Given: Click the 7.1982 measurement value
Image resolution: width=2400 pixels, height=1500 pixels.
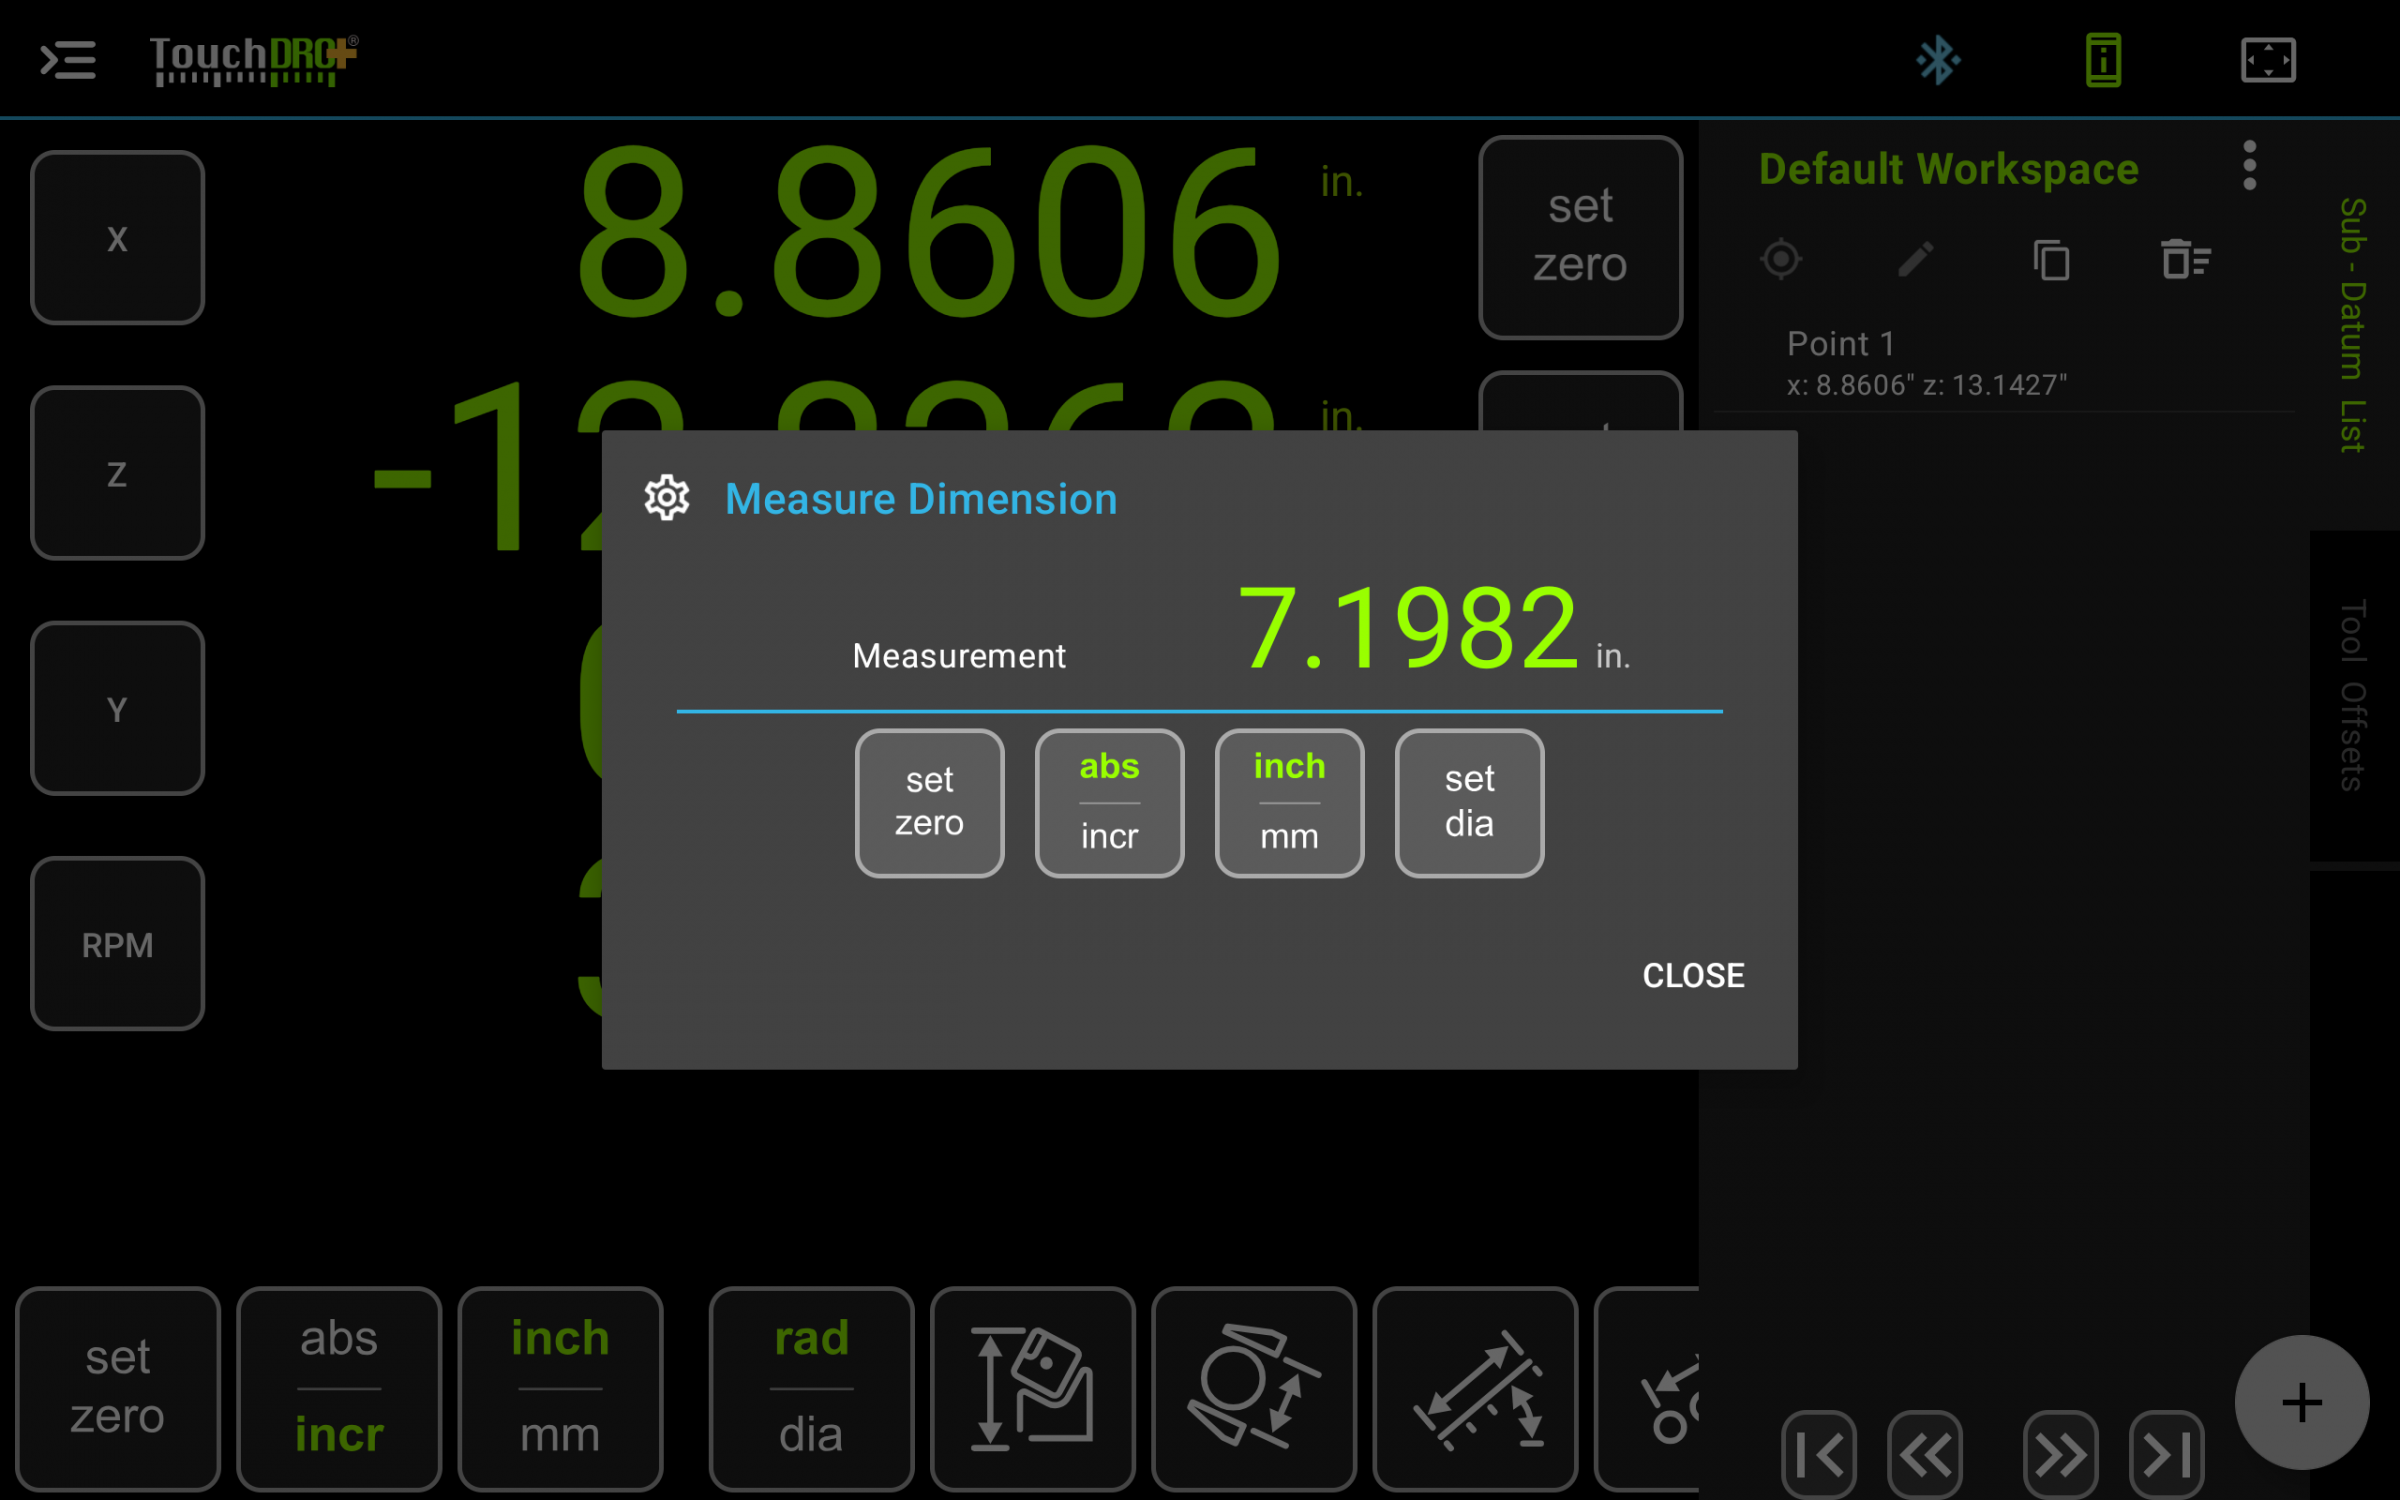Looking at the screenshot, I should pyautogui.click(x=1408, y=628).
